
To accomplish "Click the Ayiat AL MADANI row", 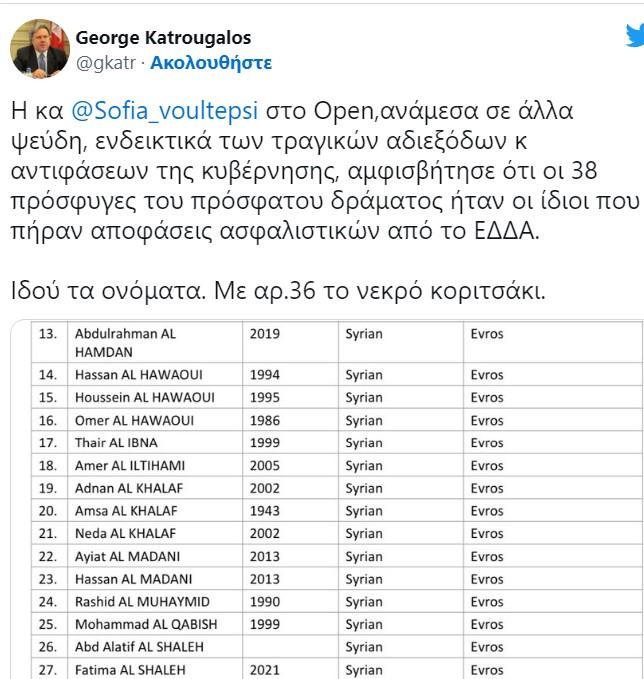I will tap(337, 556).
